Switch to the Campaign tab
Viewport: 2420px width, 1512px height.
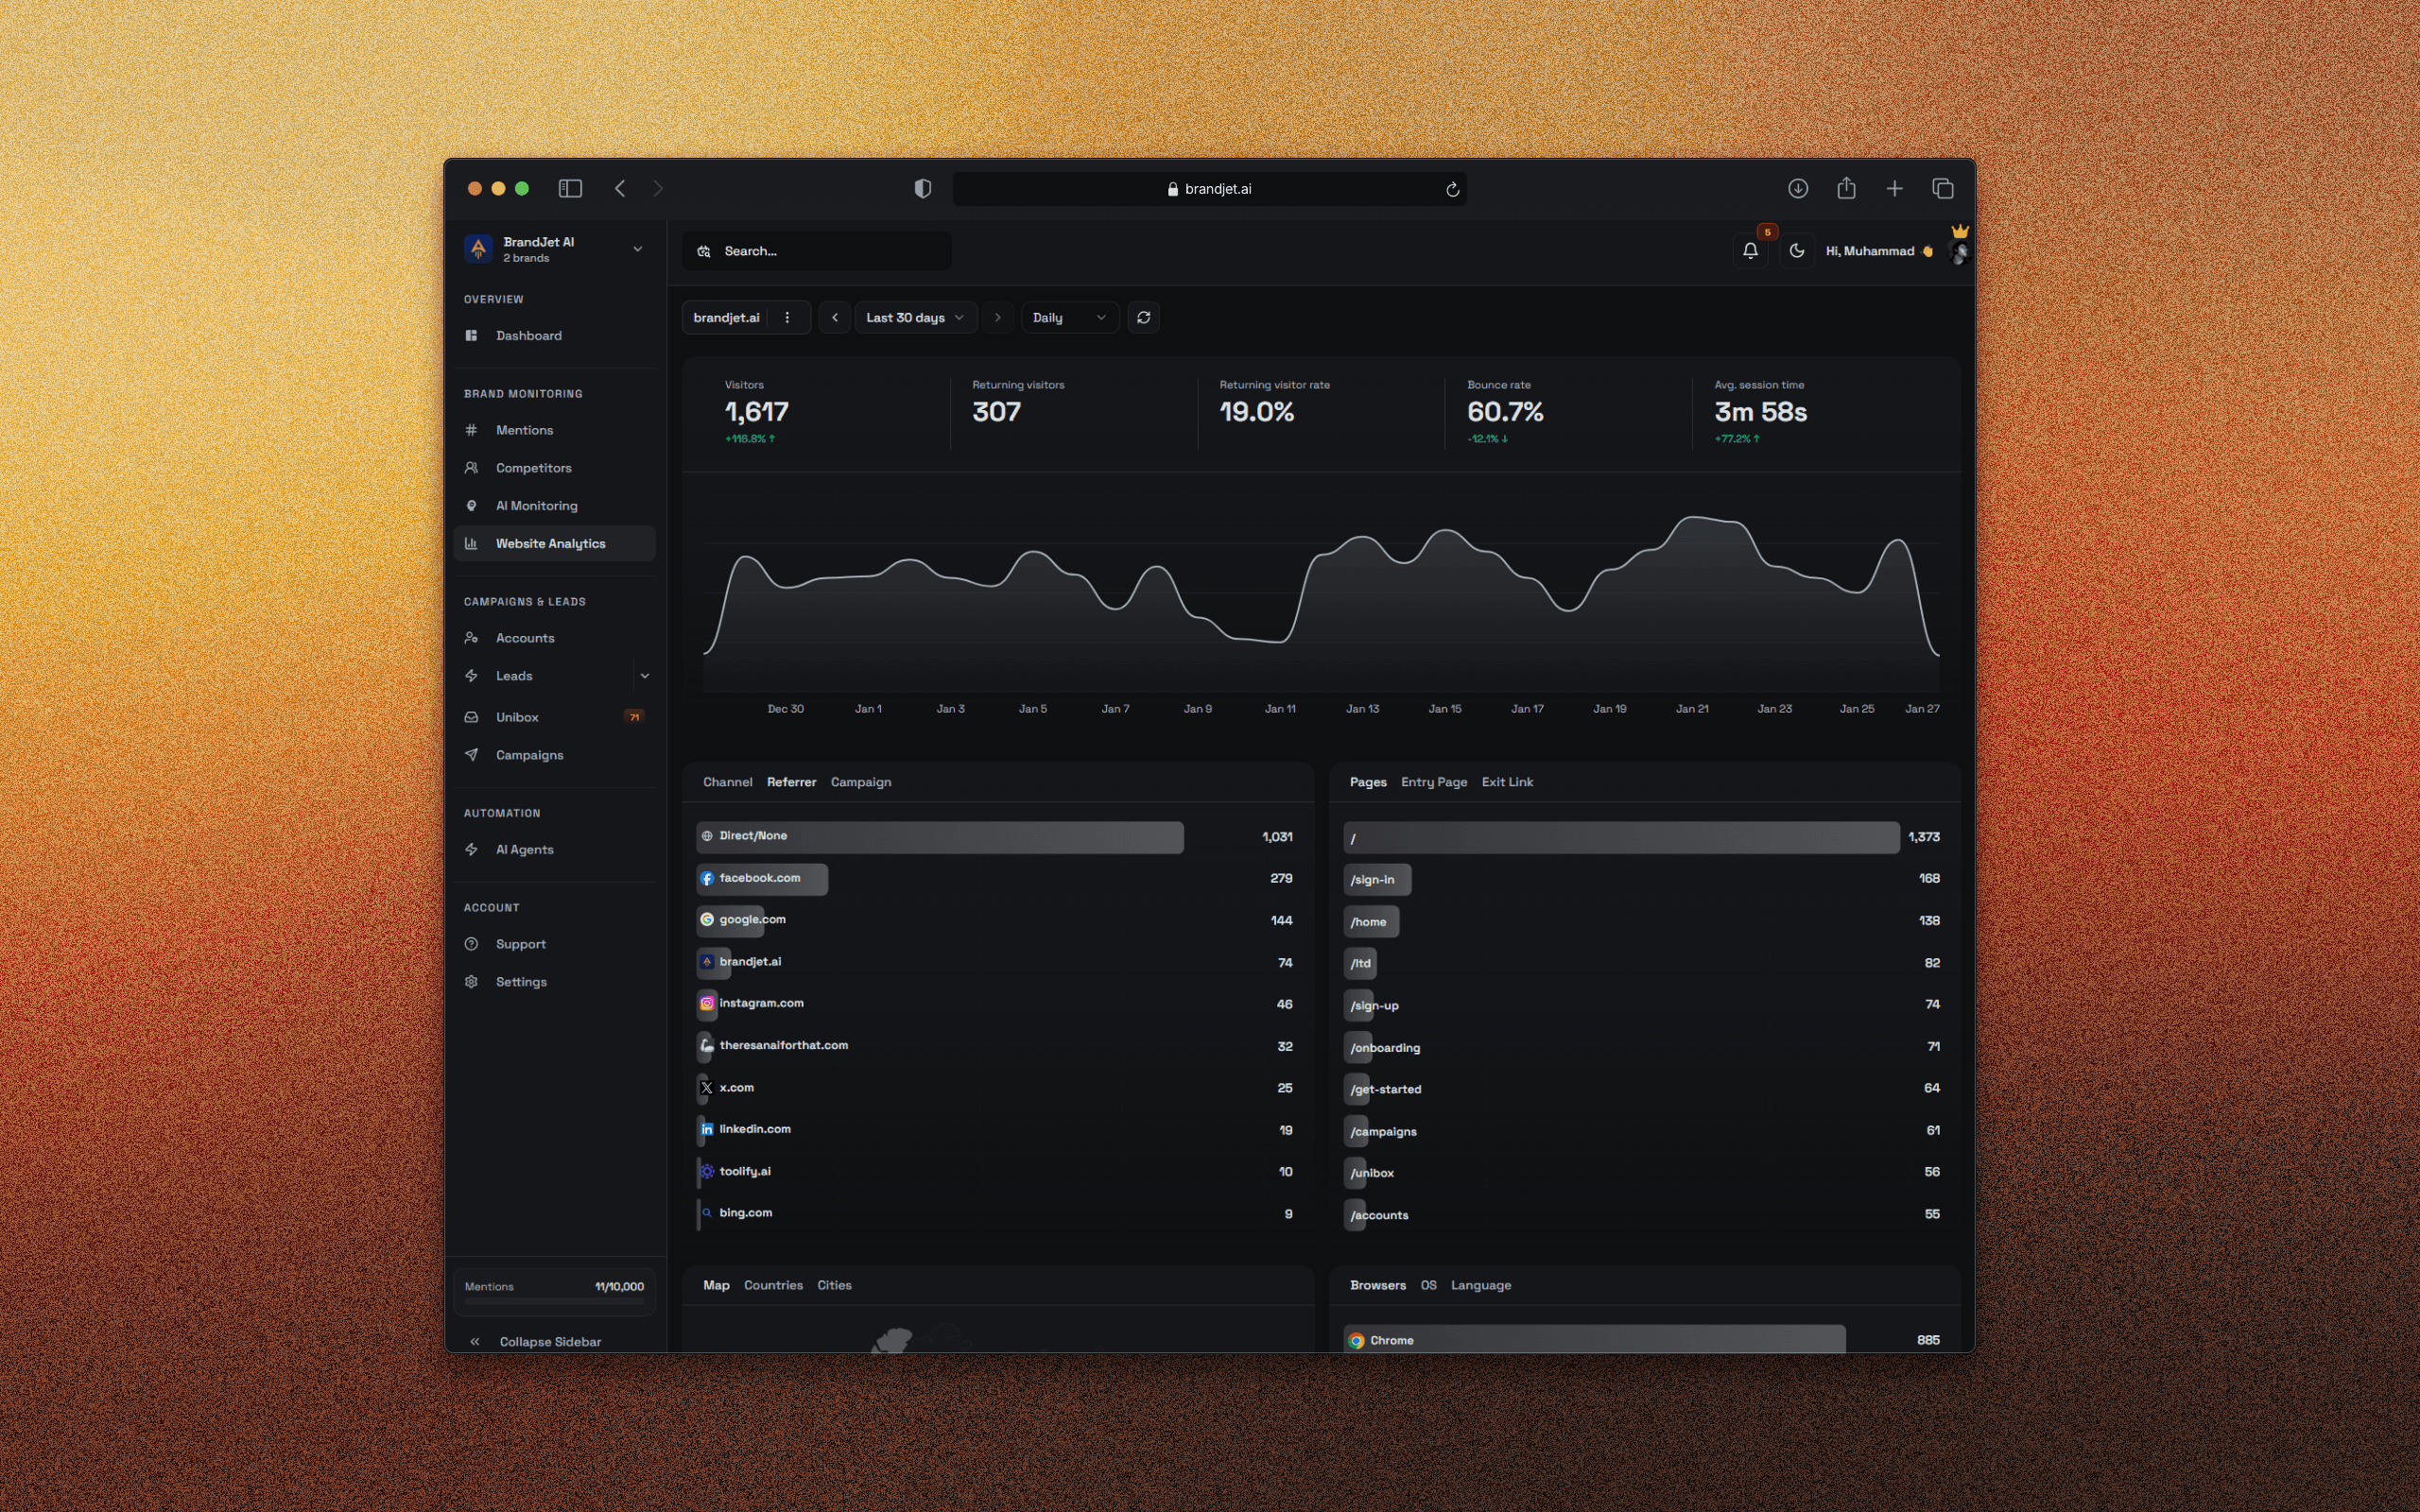click(x=860, y=781)
